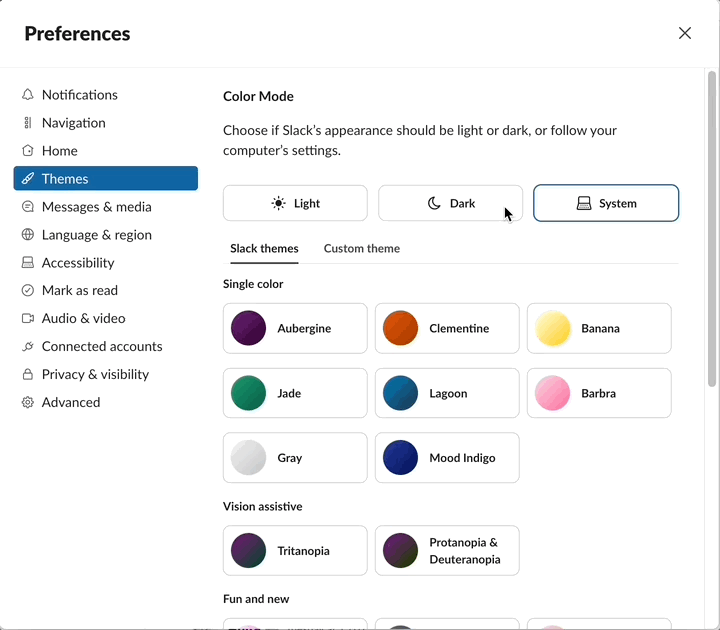Go to Messages & media settings

tap(96, 207)
